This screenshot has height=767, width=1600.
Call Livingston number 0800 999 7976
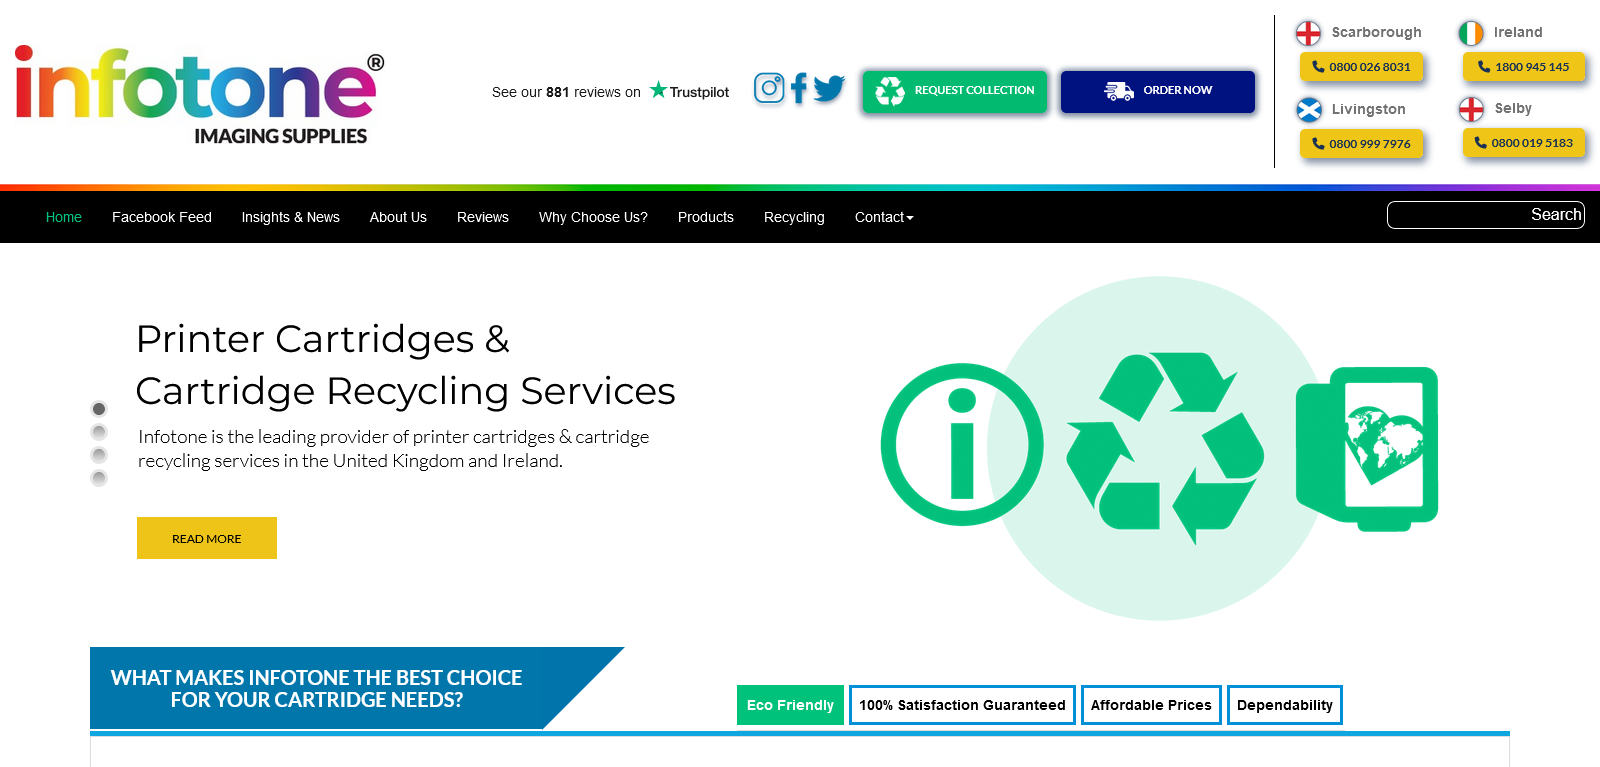pyautogui.click(x=1361, y=144)
